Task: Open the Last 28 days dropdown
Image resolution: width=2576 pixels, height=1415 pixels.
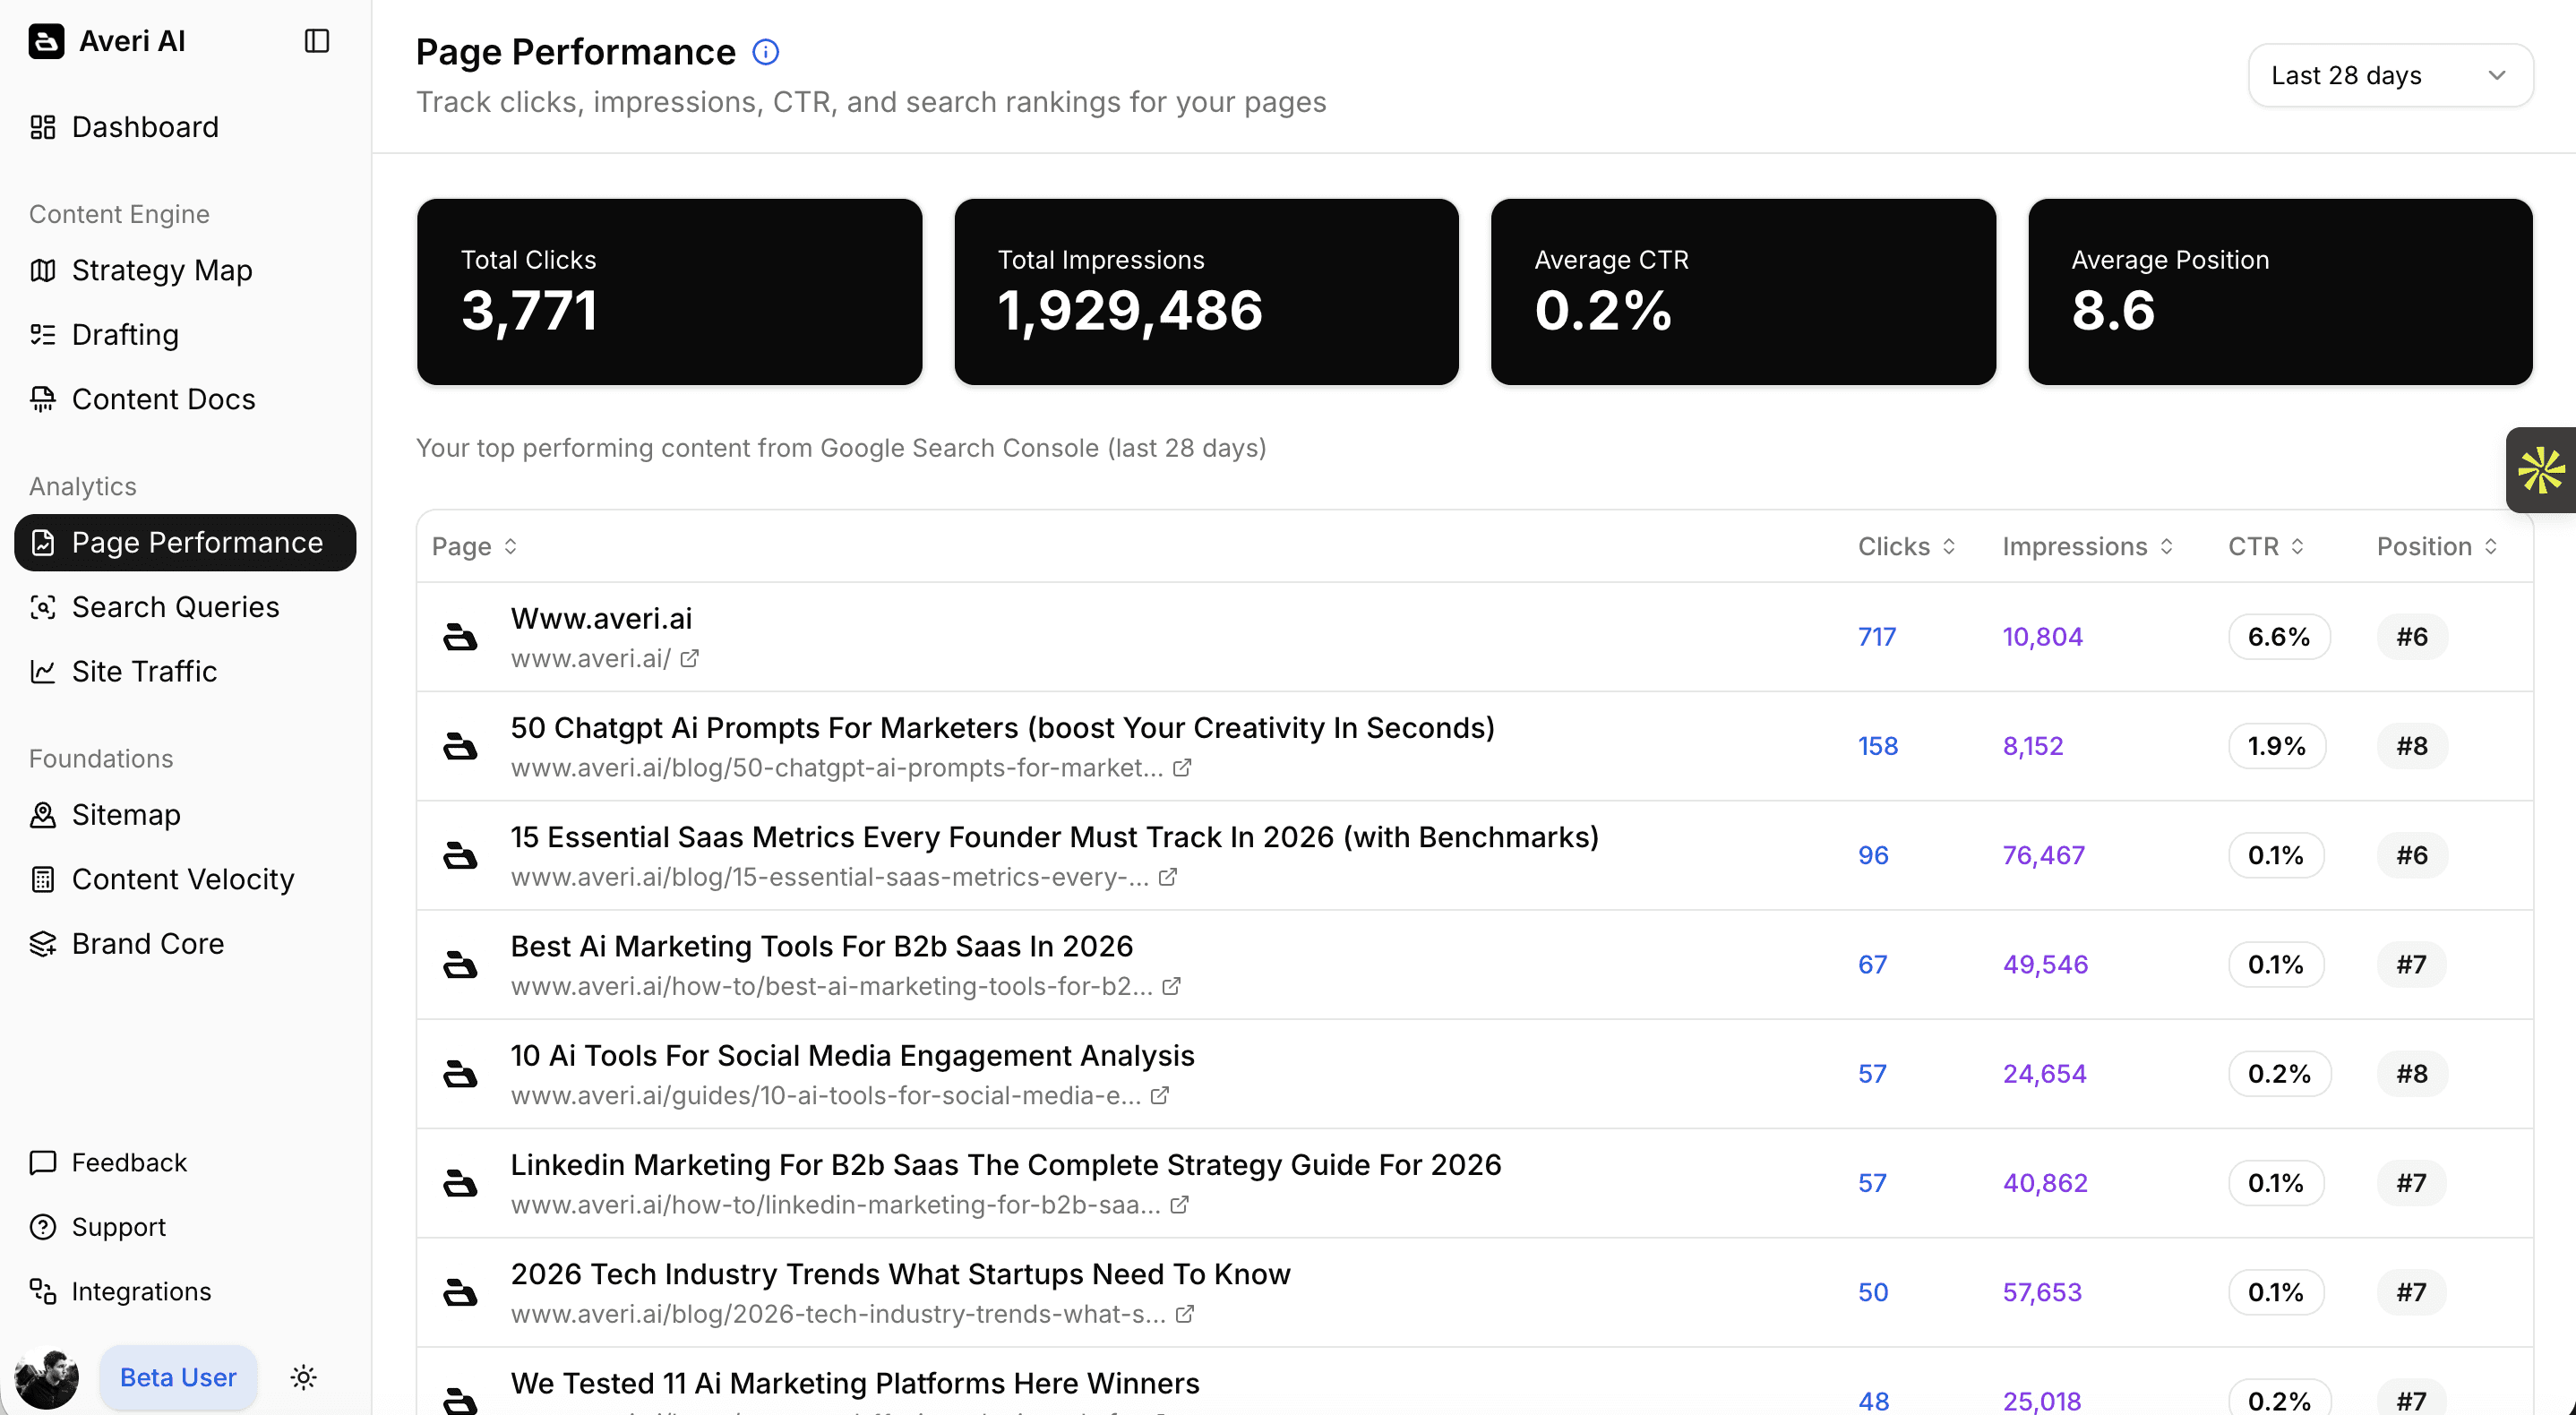Action: [2389, 75]
